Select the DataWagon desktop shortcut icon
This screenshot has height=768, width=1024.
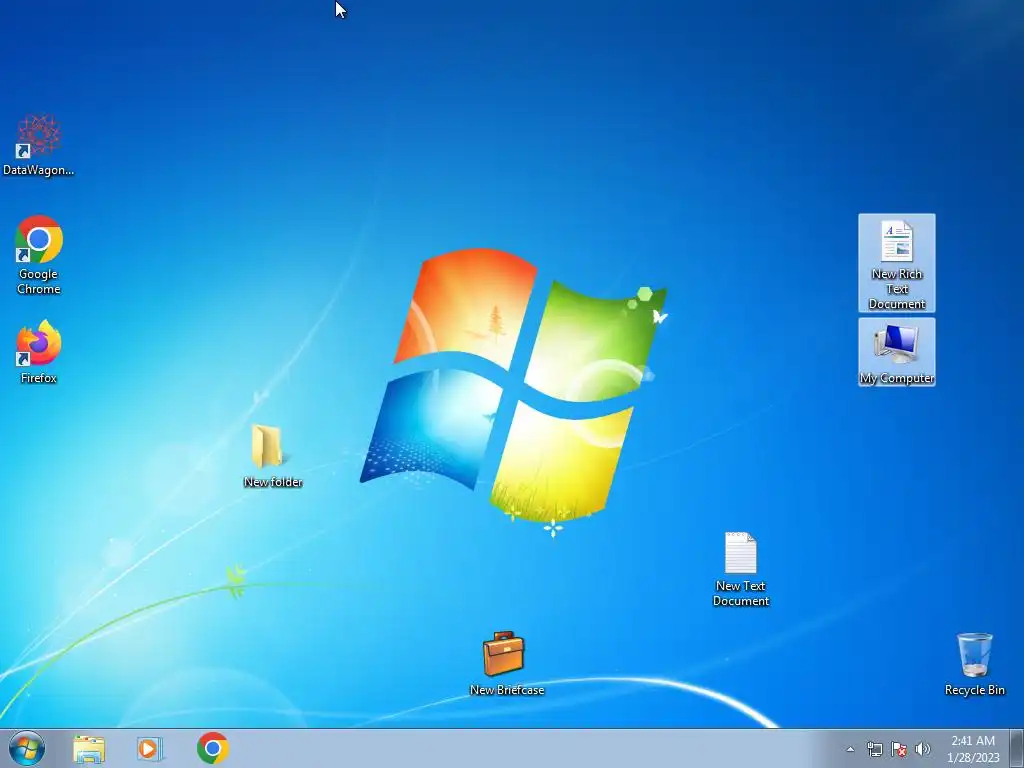click(39, 135)
